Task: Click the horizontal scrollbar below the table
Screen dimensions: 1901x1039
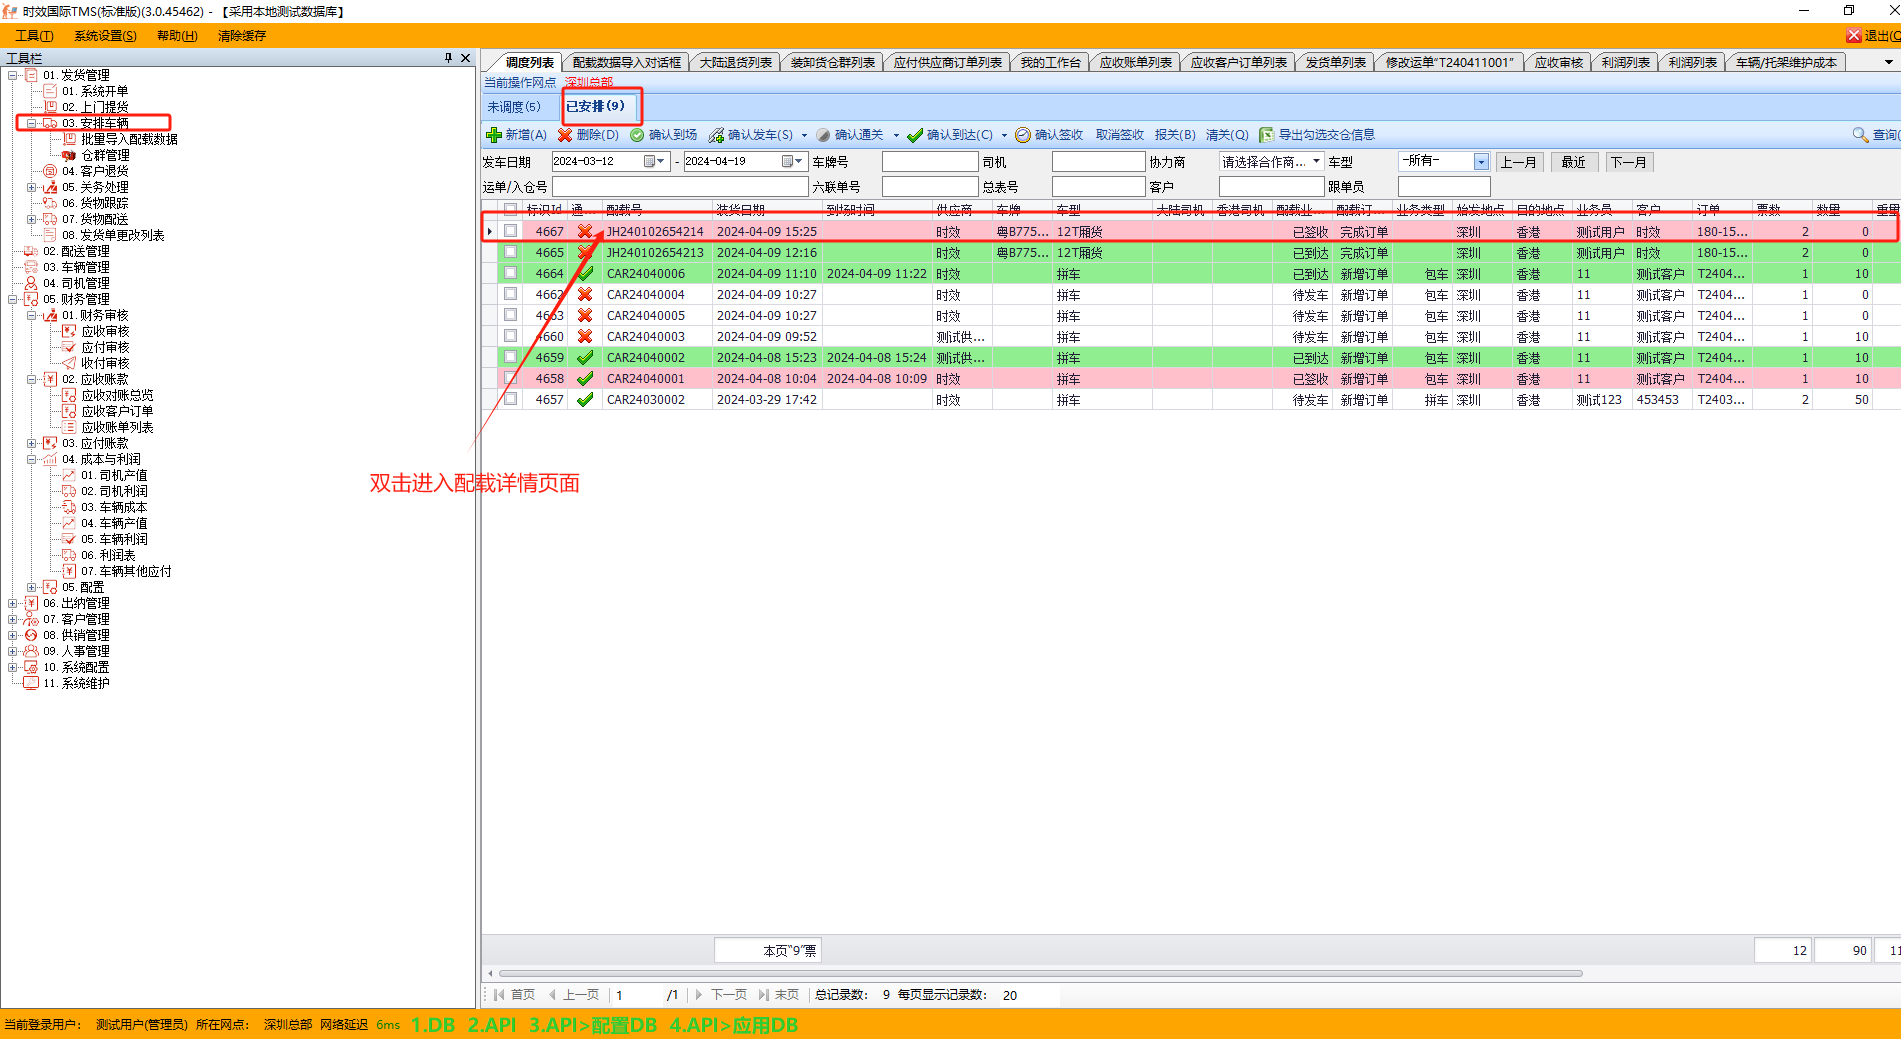Action: coord(1040,973)
